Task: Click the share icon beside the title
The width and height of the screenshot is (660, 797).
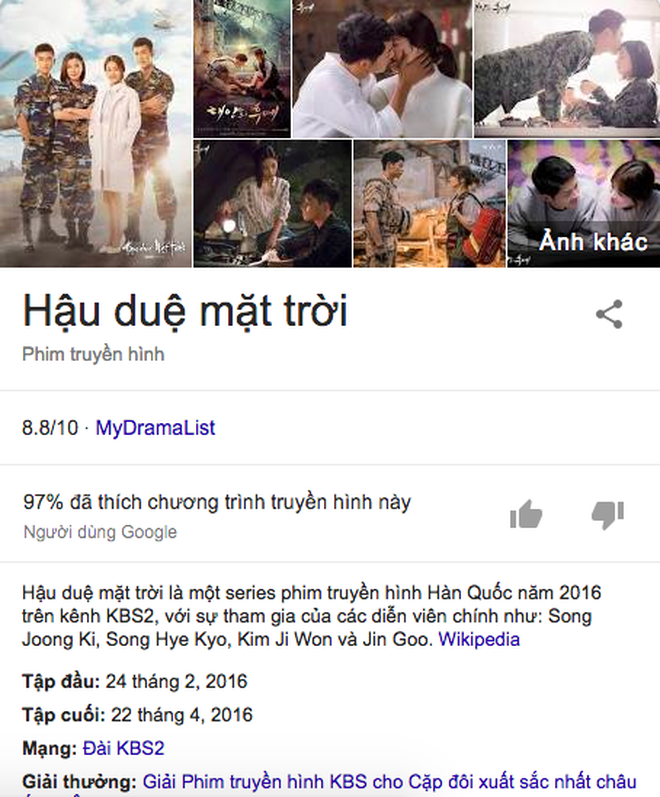Action: [609, 314]
